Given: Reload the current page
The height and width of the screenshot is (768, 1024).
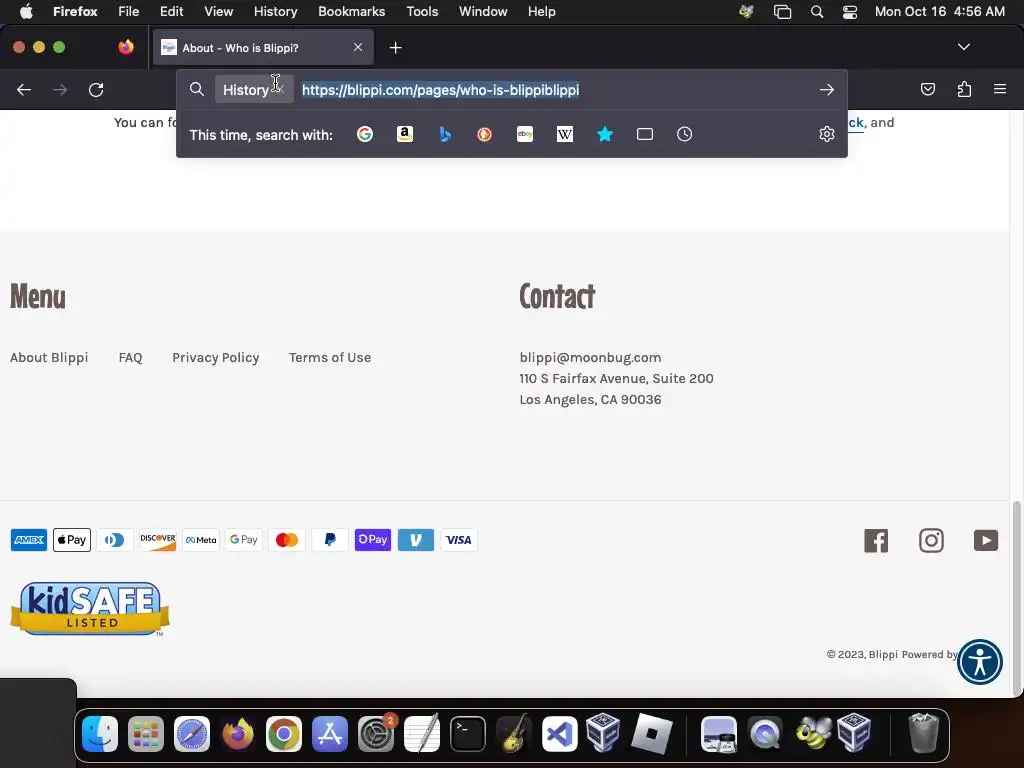Looking at the screenshot, I should click(96, 90).
